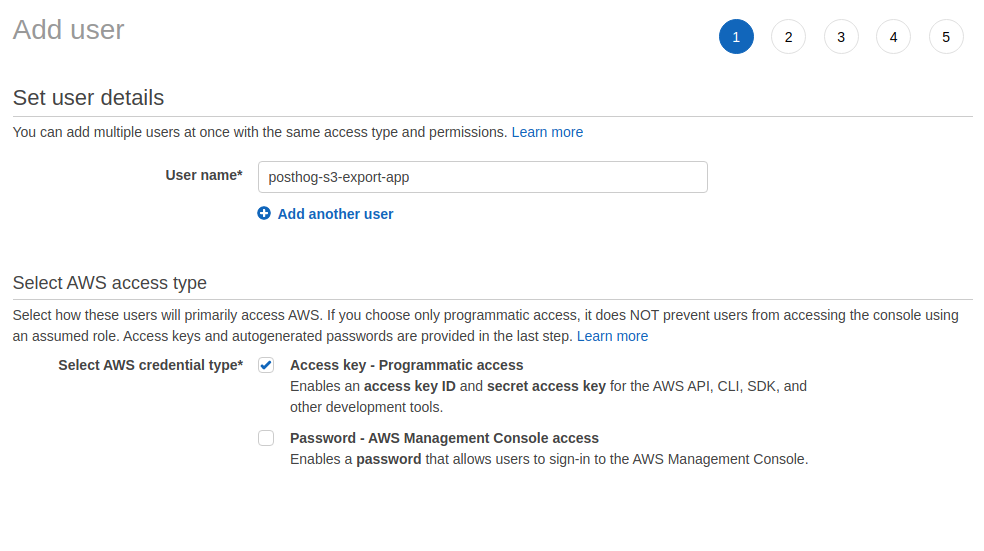984x551 pixels.
Task: Go to step 3 circle
Action: 841,37
